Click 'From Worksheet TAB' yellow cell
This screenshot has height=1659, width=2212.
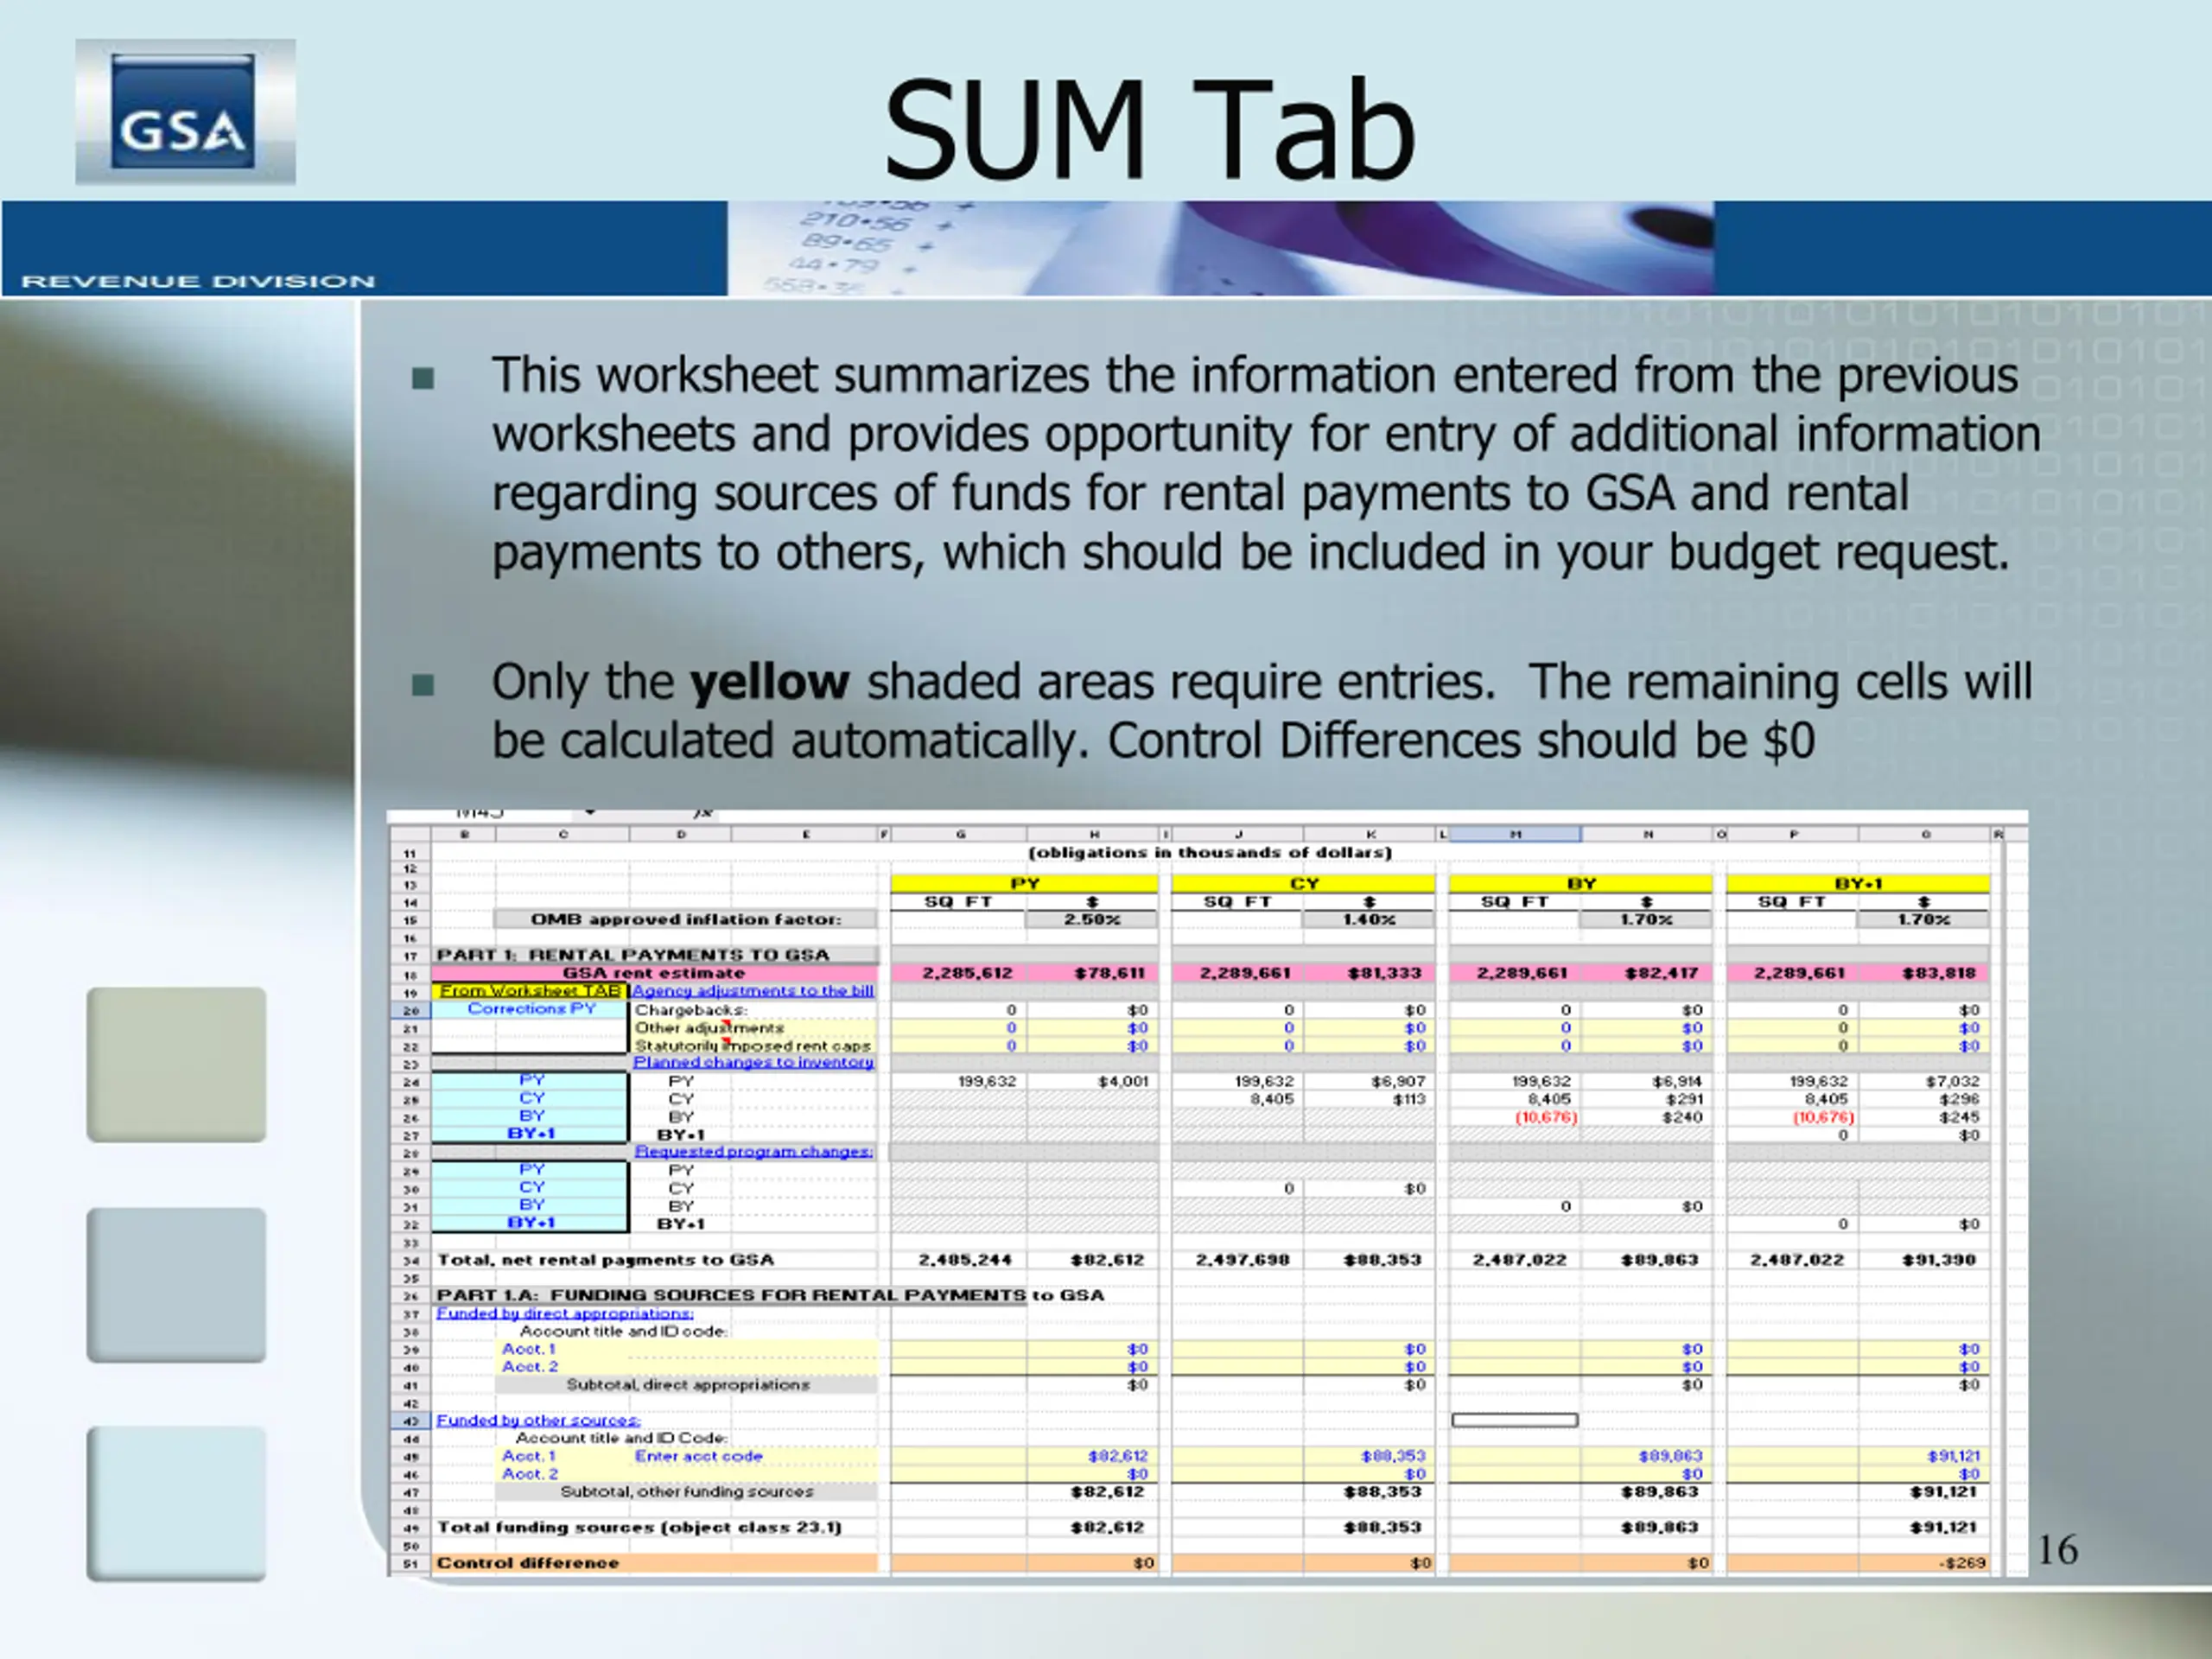click(x=530, y=991)
